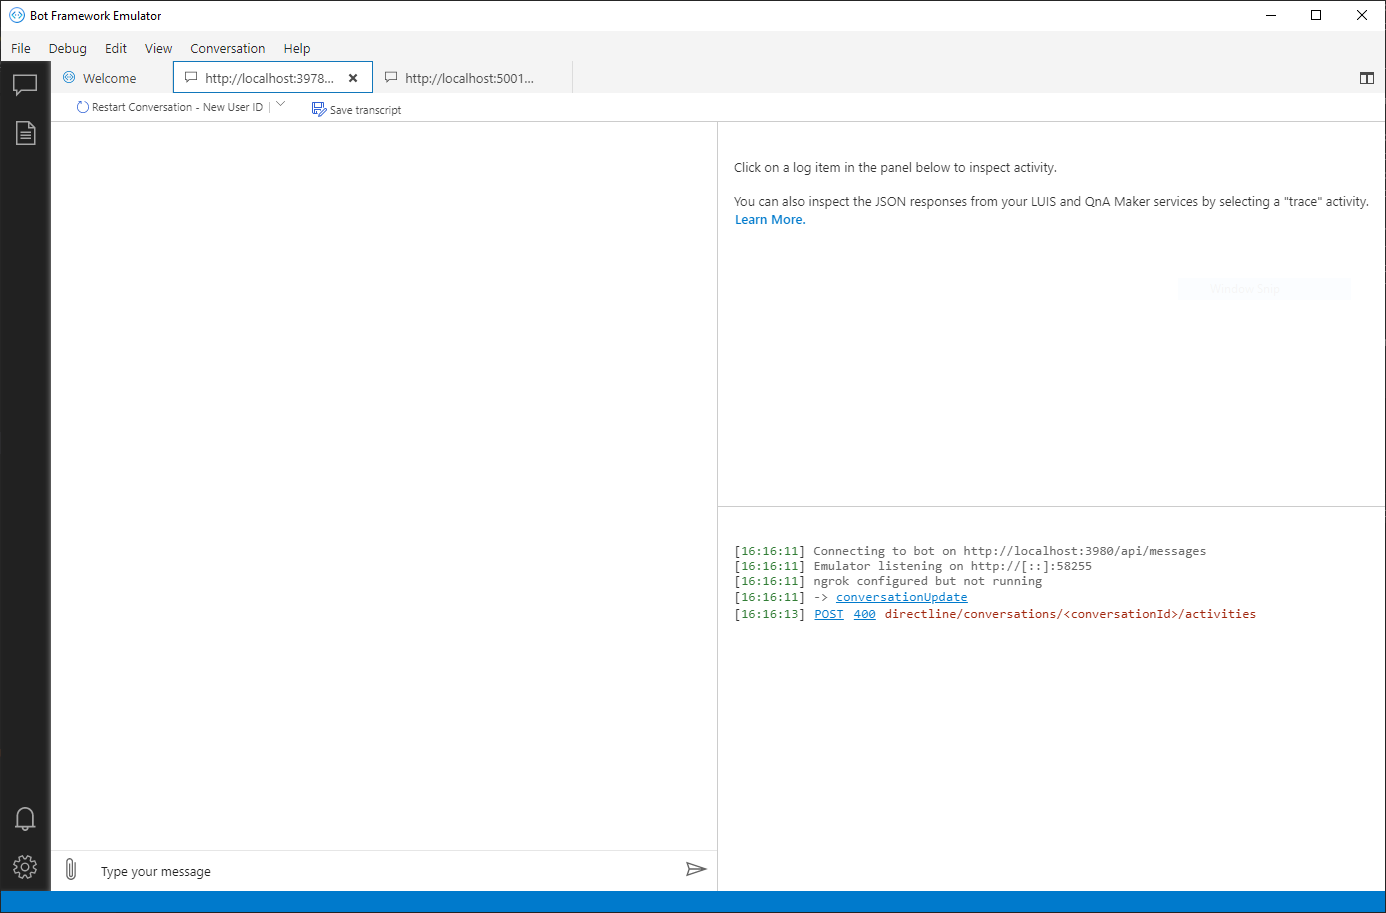This screenshot has height=913, width=1386.
Task: Open the transcripts sidebar panel
Action: point(25,132)
